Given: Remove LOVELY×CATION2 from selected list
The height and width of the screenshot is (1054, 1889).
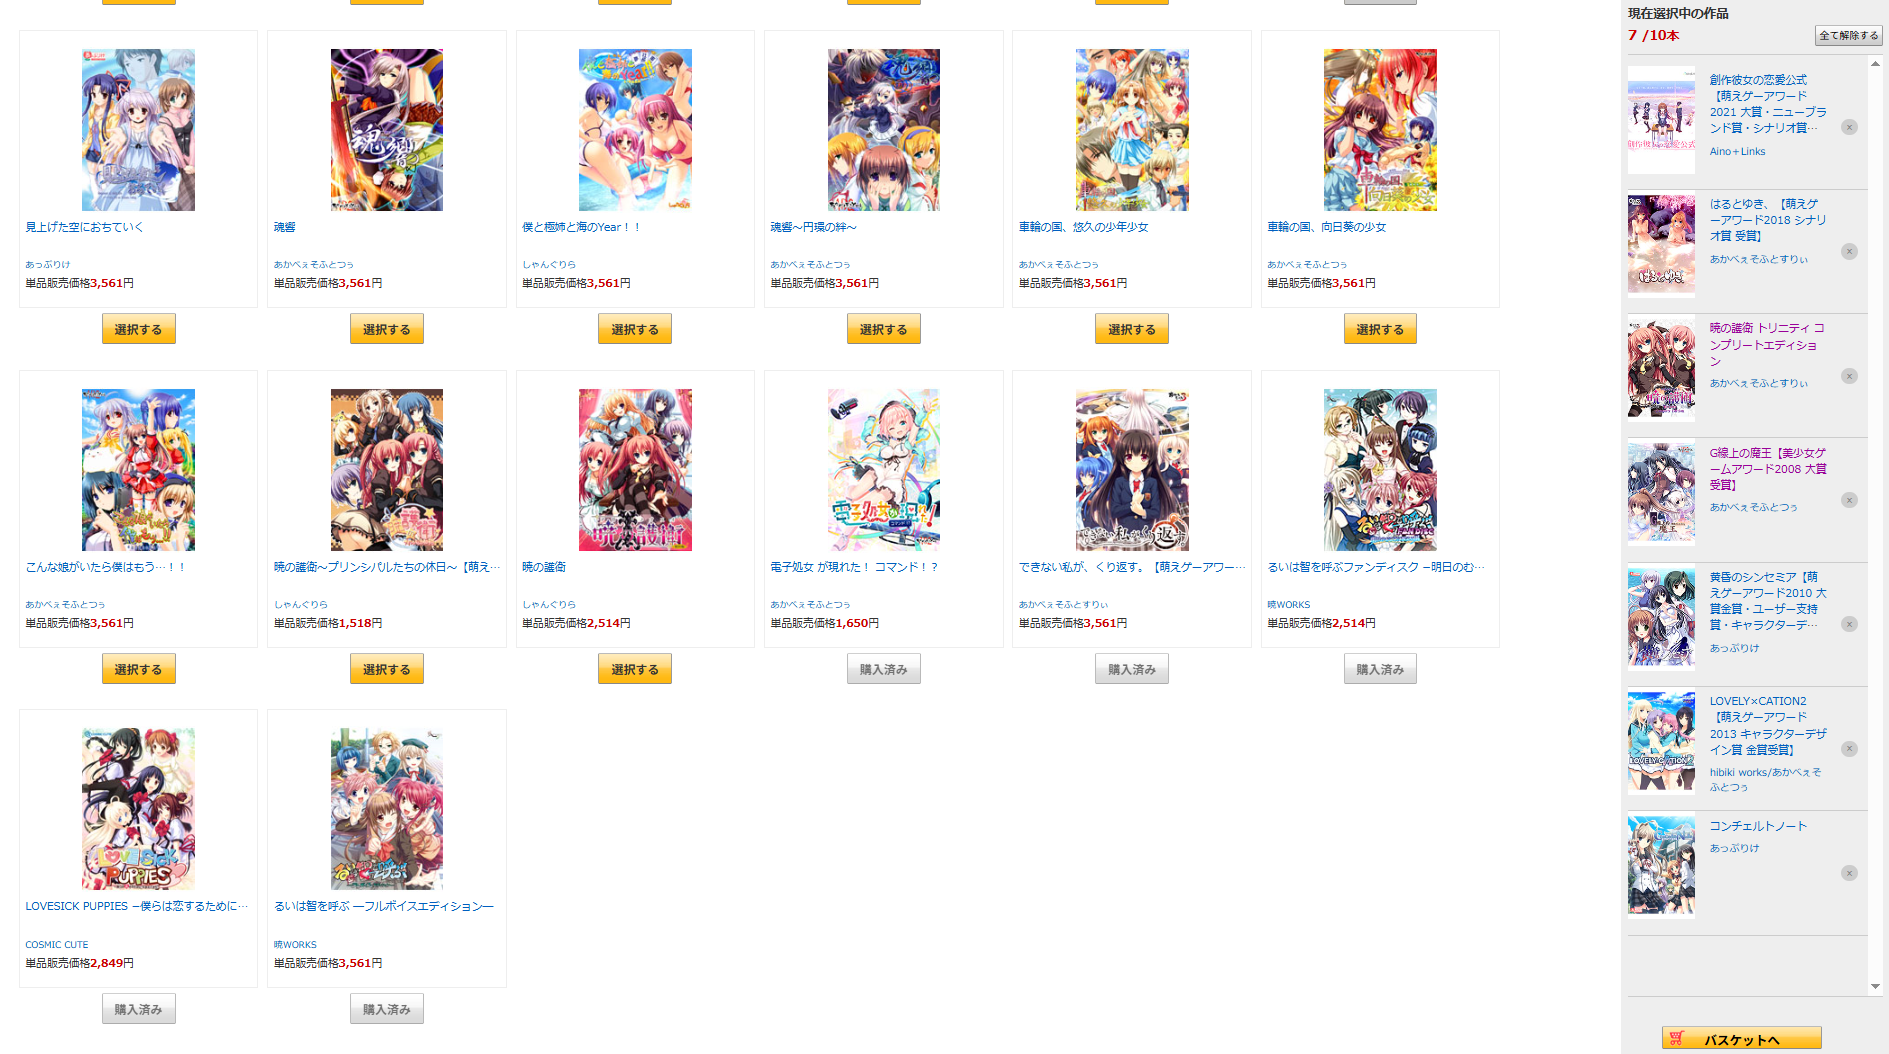Looking at the screenshot, I should [x=1849, y=749].
